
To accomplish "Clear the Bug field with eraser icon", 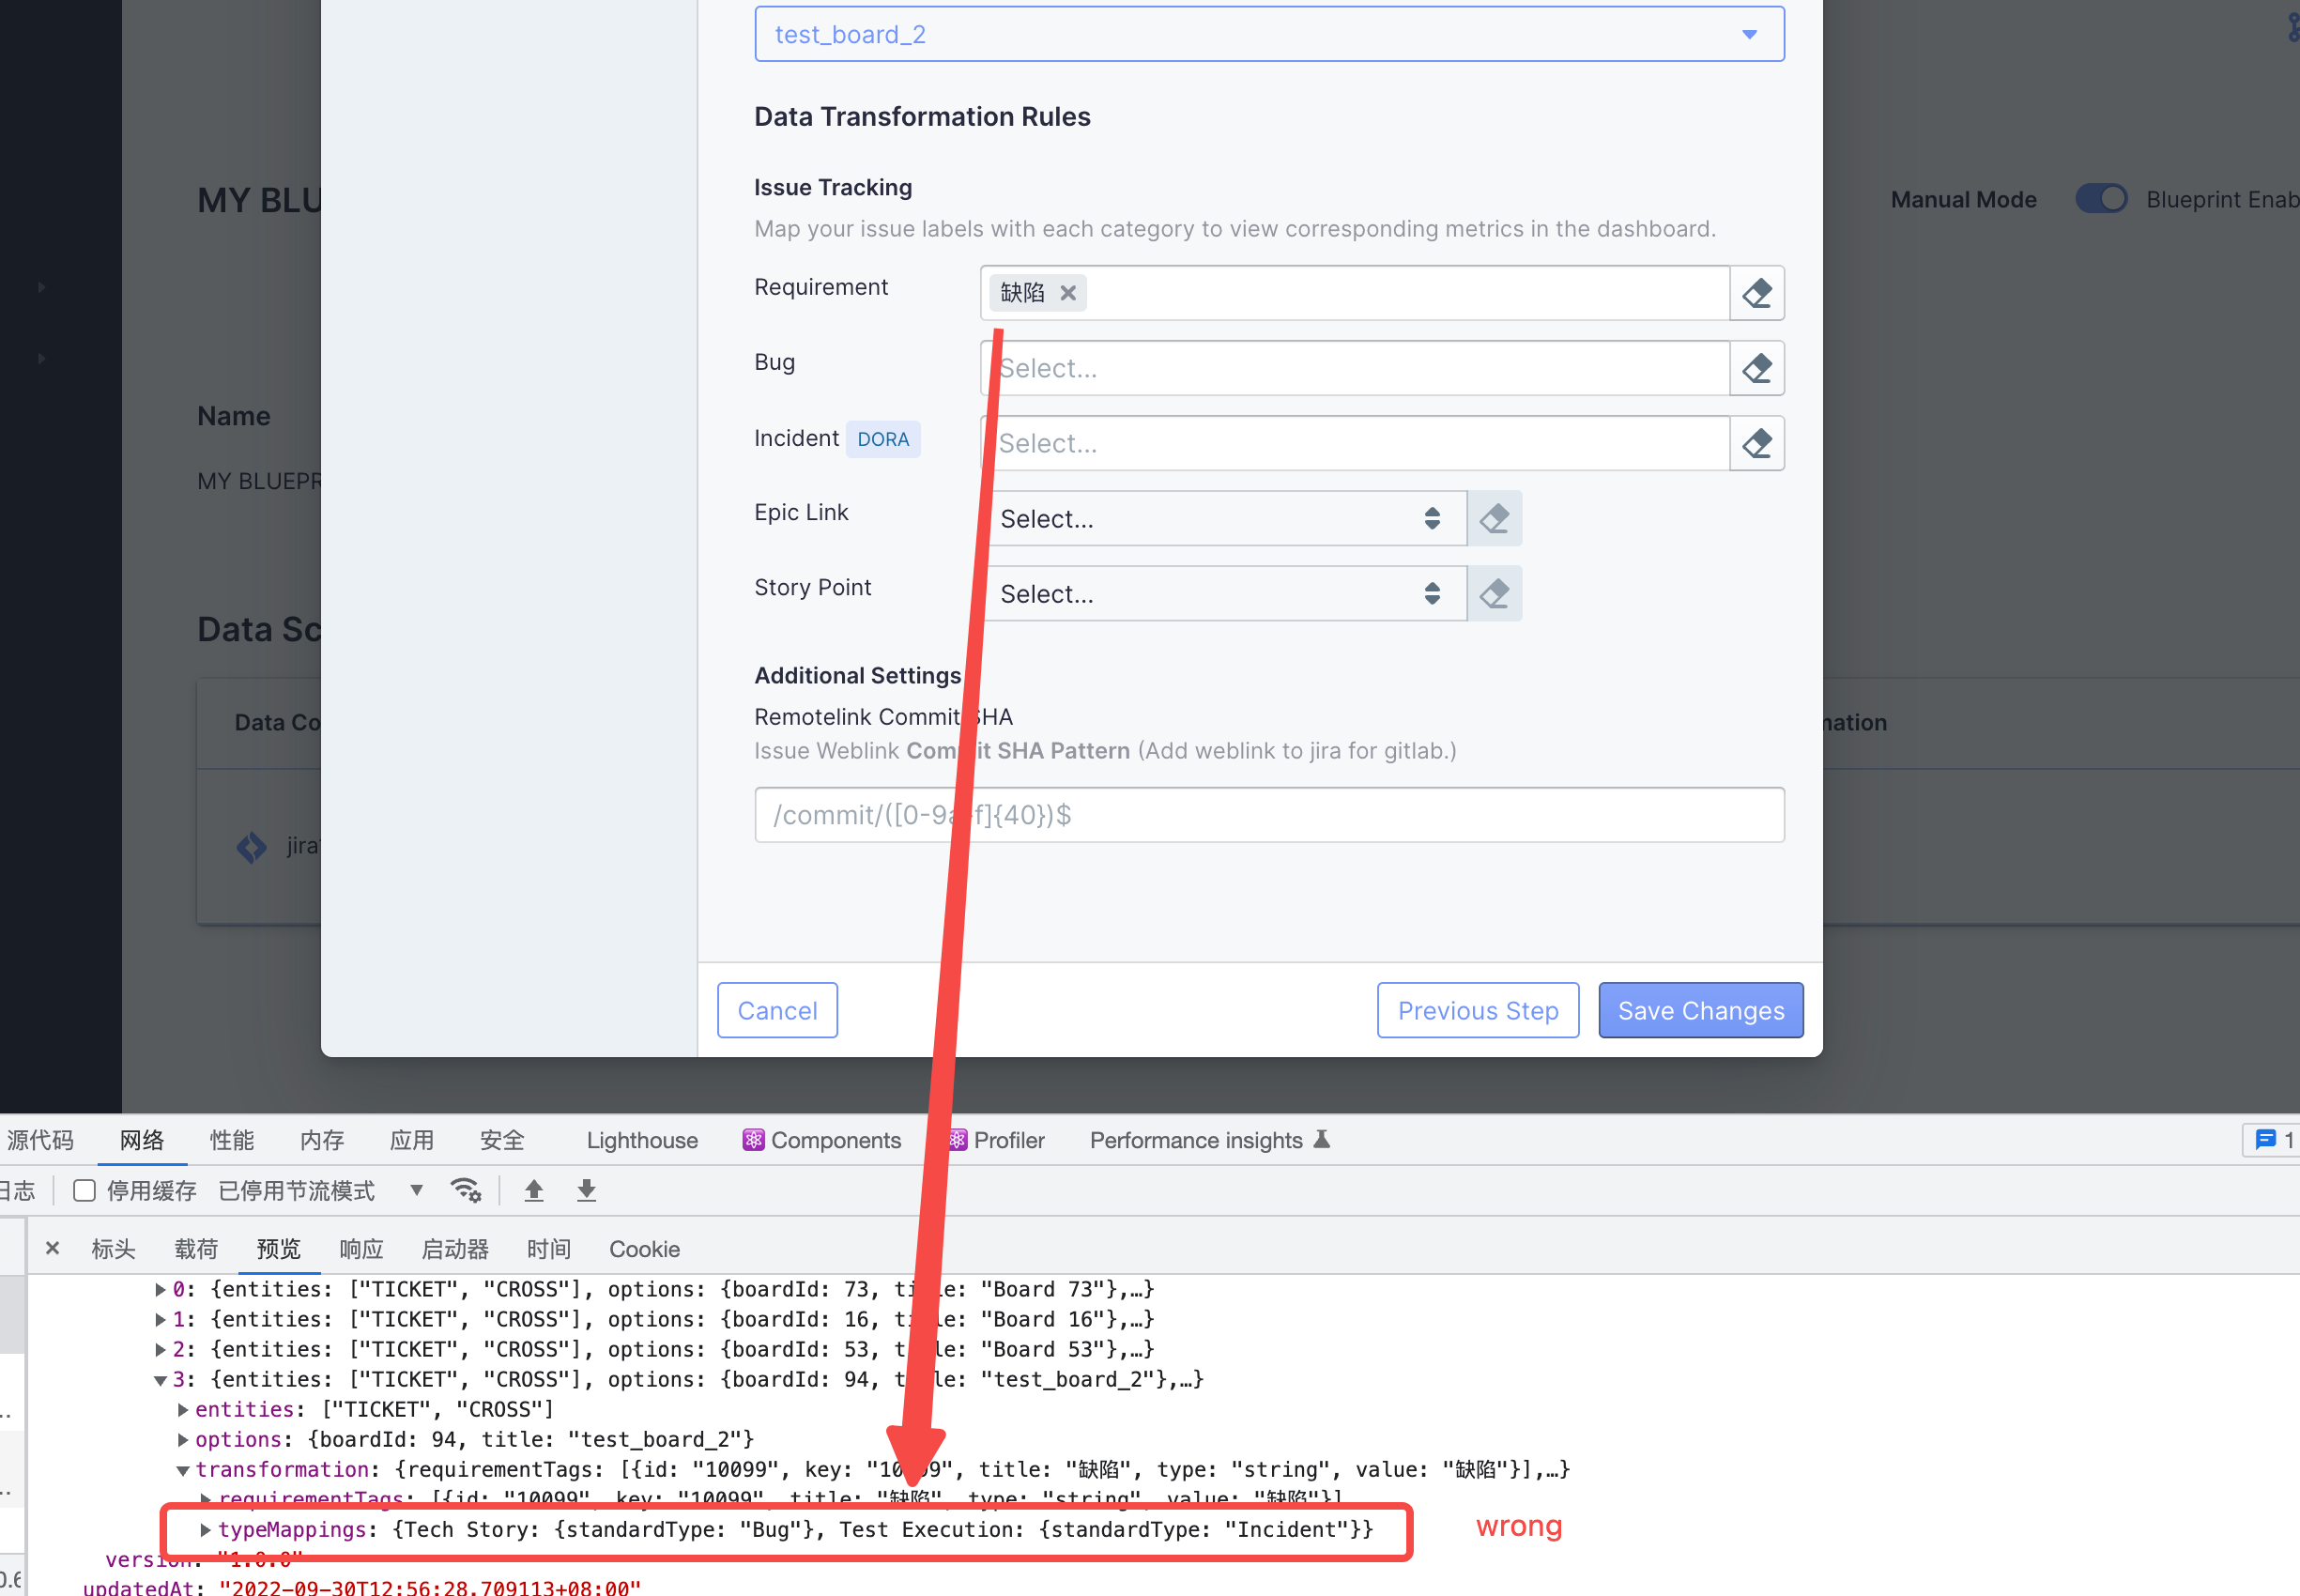I will pos(1757,368).
